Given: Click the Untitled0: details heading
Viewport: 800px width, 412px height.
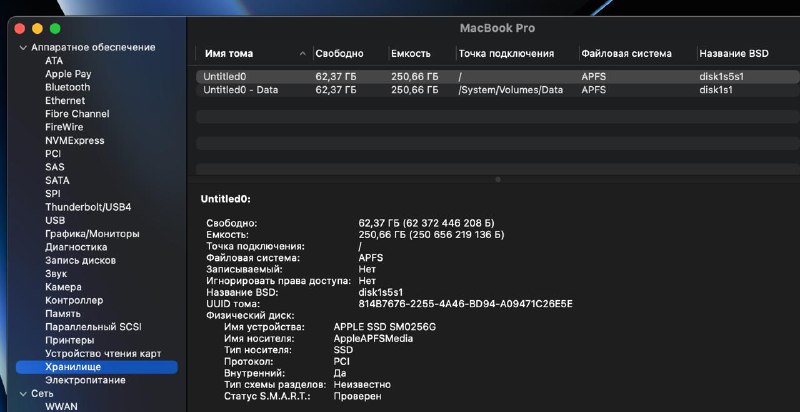Looking at the screenshot, I should (x=226, y=199).
